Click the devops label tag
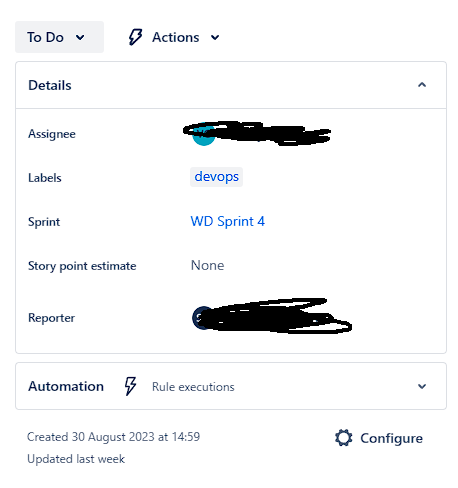The width and height of the screenshot is (458, 488). [216, 177]
